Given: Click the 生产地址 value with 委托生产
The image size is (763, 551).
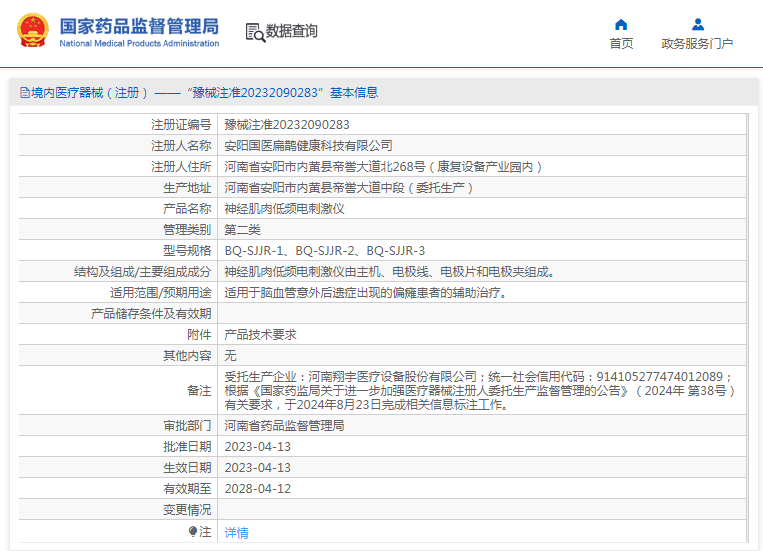Looking at the screenshot, I should point(349,188).
